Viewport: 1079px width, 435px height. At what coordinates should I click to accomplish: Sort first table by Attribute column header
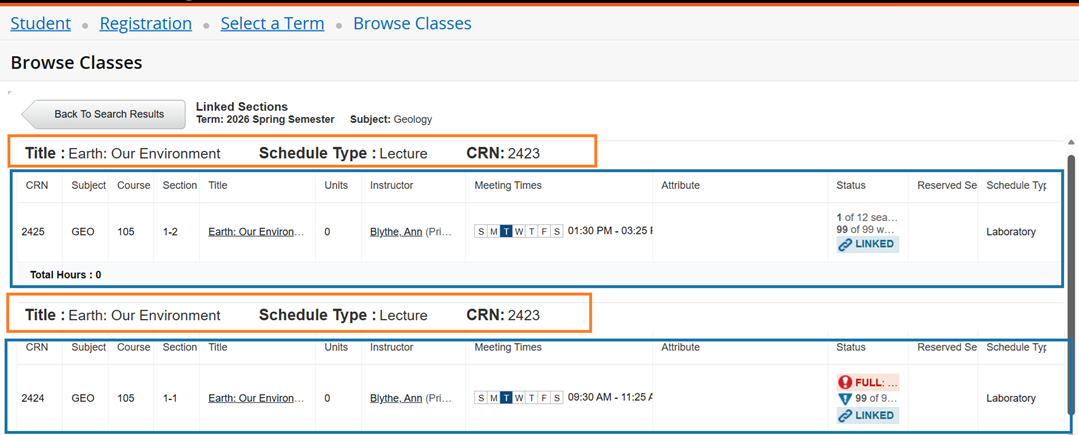coord(681,185)
